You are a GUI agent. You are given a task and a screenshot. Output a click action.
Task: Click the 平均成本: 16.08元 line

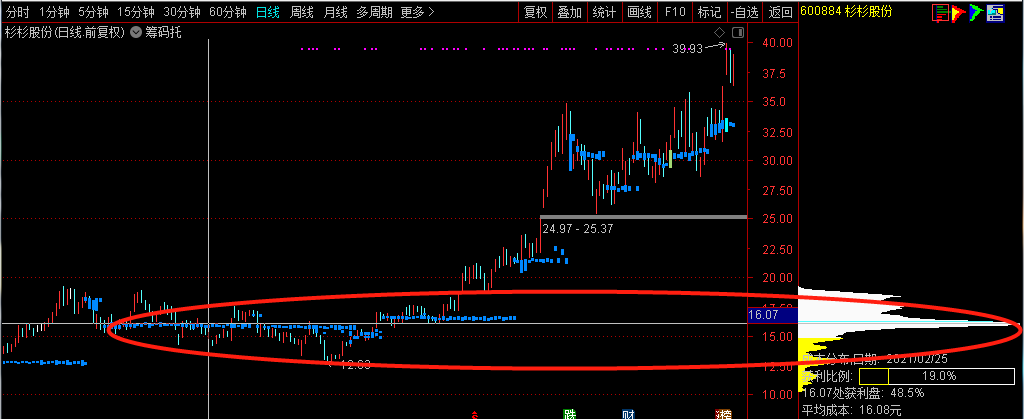[852, 410]
